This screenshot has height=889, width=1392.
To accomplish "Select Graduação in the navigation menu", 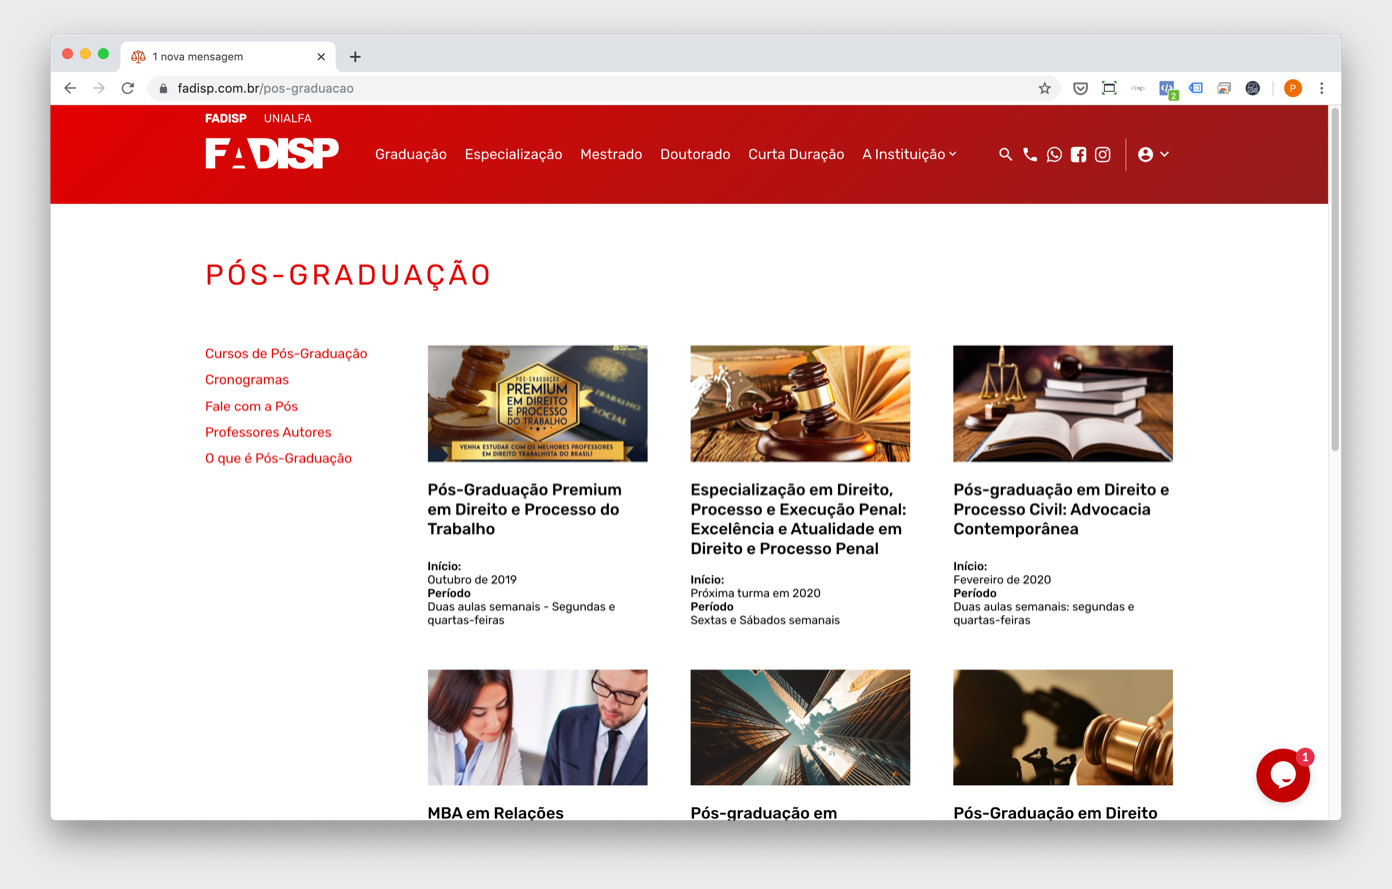I will (x=411, y=154).
